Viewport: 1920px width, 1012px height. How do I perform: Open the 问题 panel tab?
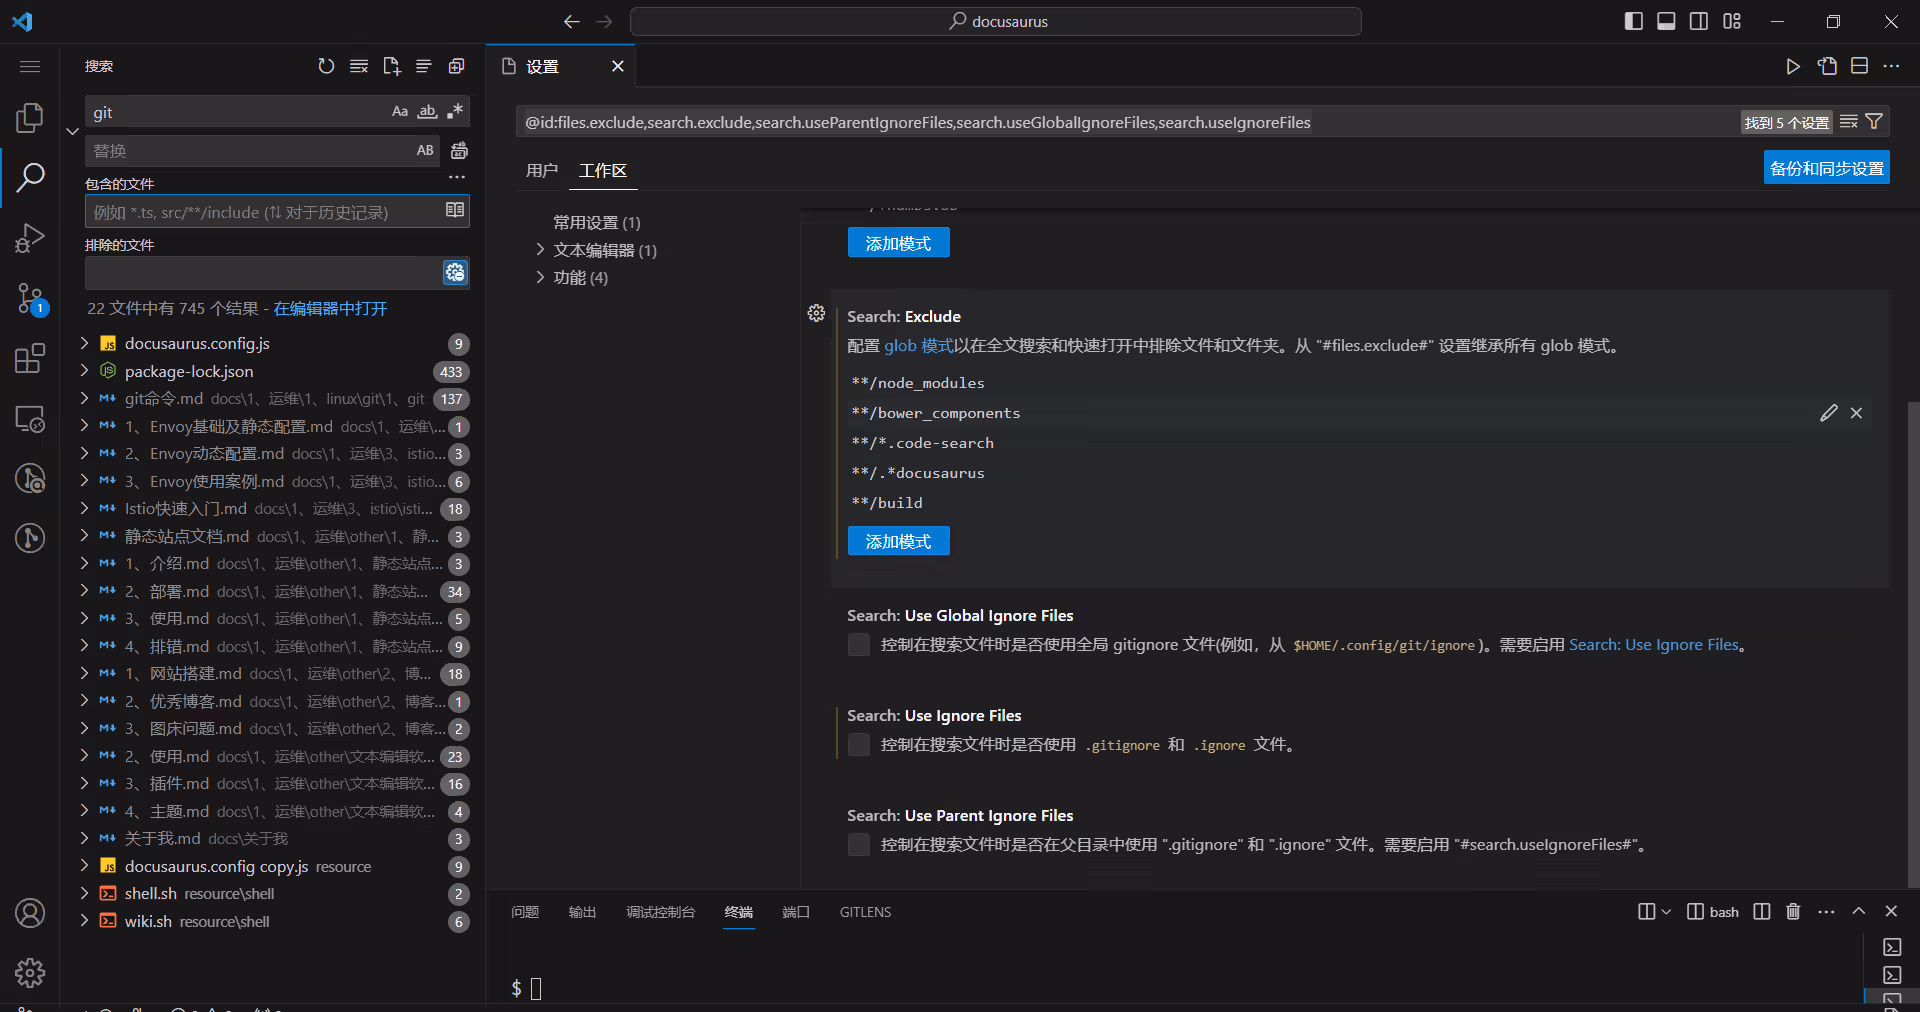click(x=525, y=912)
